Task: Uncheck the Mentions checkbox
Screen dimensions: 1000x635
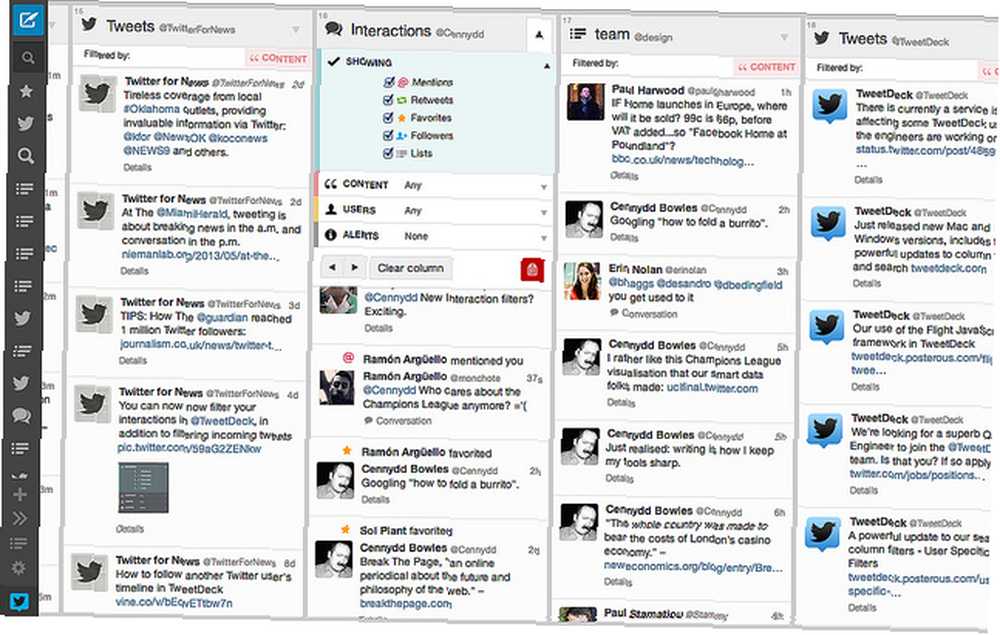Action: tap(388, 82)
